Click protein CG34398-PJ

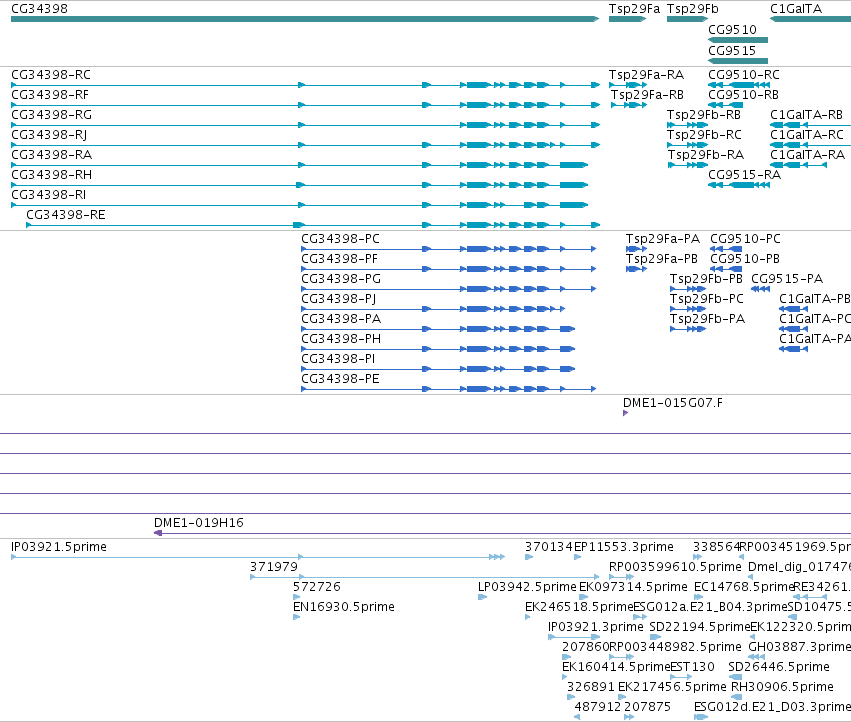click(x=433, y=309)
